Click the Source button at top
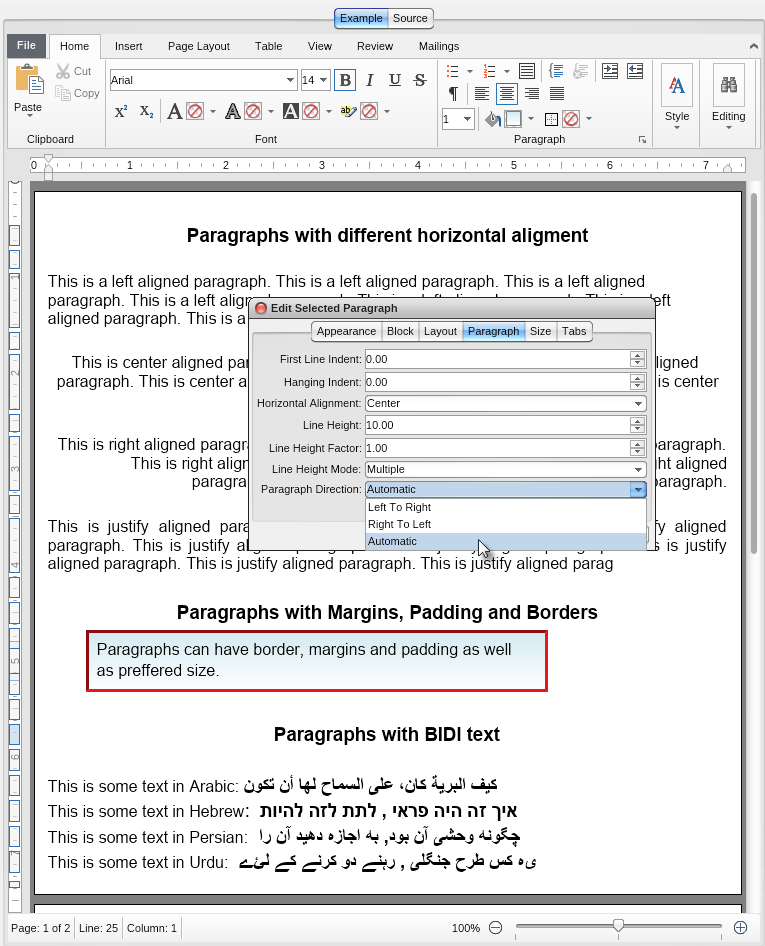The image size is (765, 946). pyautogui.click(x=410, y=18)
